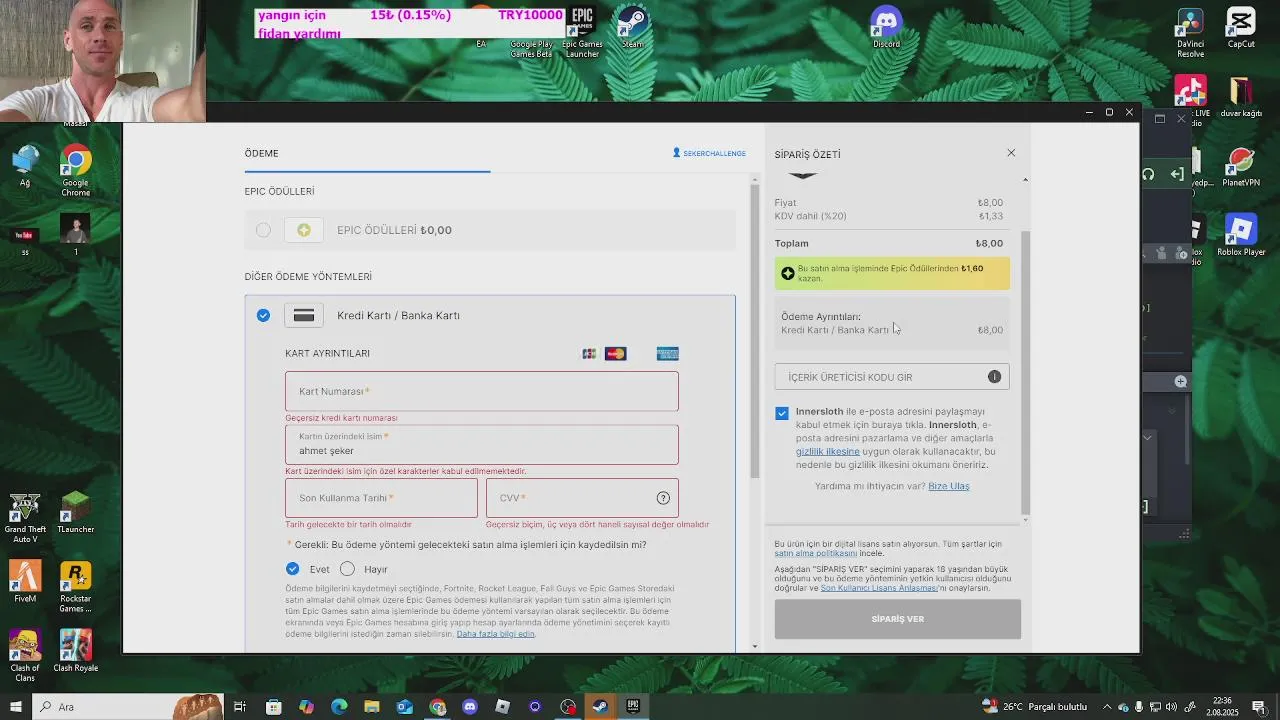Choose Hayır to not save the payment method

pyautogui.click(x=347, y=569)
